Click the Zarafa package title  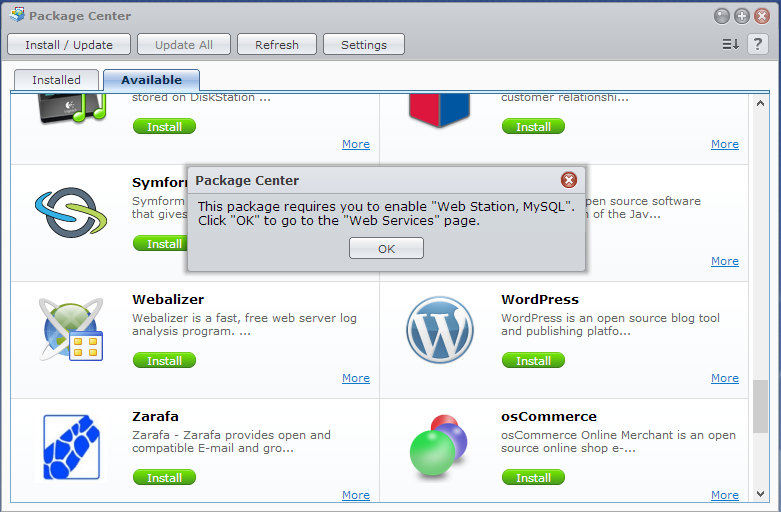[155, 416]
